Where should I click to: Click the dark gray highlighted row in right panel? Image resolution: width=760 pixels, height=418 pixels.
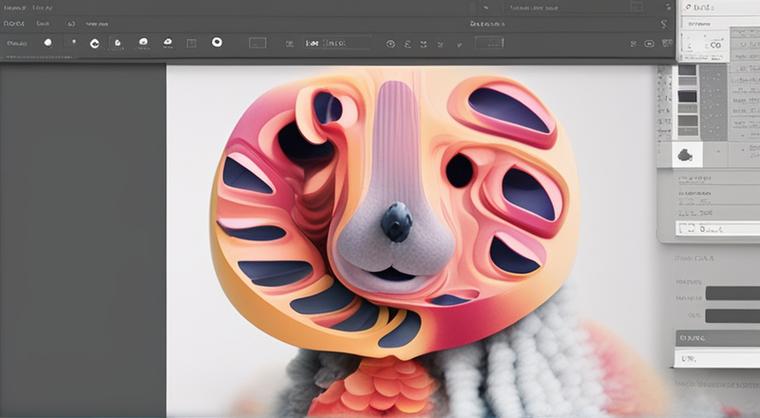(717, 338)
